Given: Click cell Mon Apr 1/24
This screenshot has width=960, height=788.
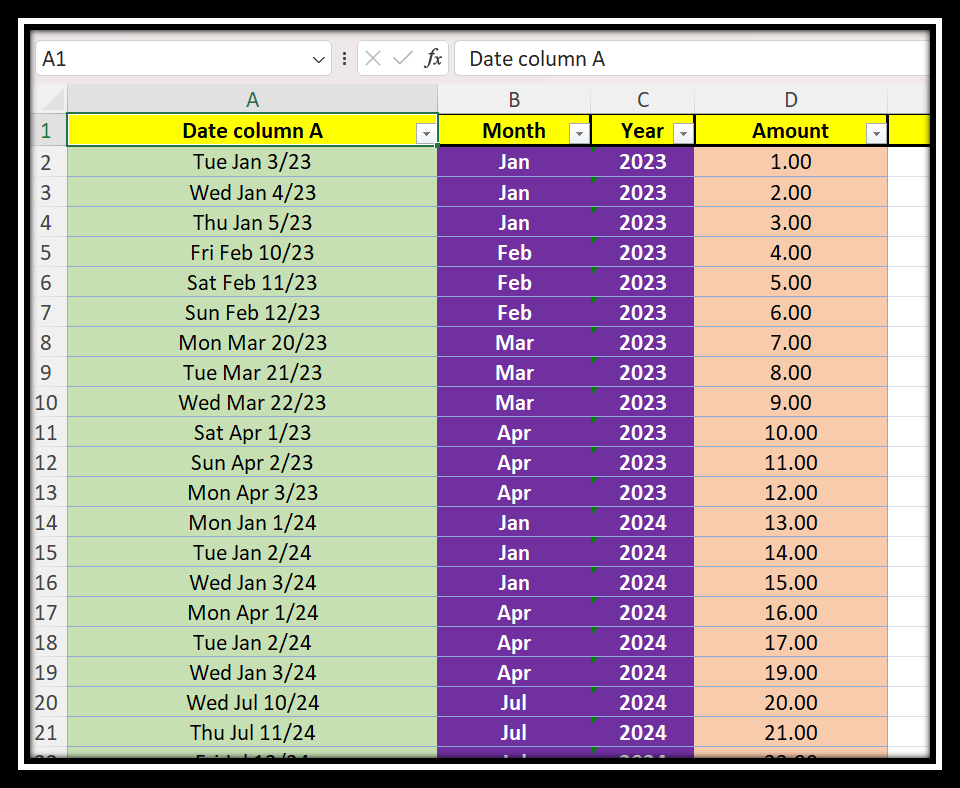Looking at the screenshot, I should click(x=252, y=612).
